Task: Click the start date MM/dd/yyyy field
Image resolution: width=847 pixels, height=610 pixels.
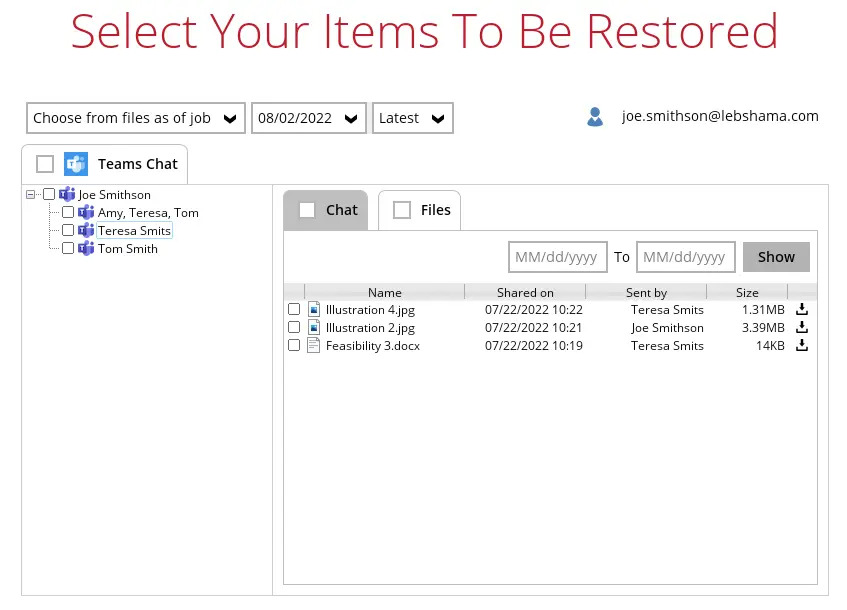Action: [557, 257]
